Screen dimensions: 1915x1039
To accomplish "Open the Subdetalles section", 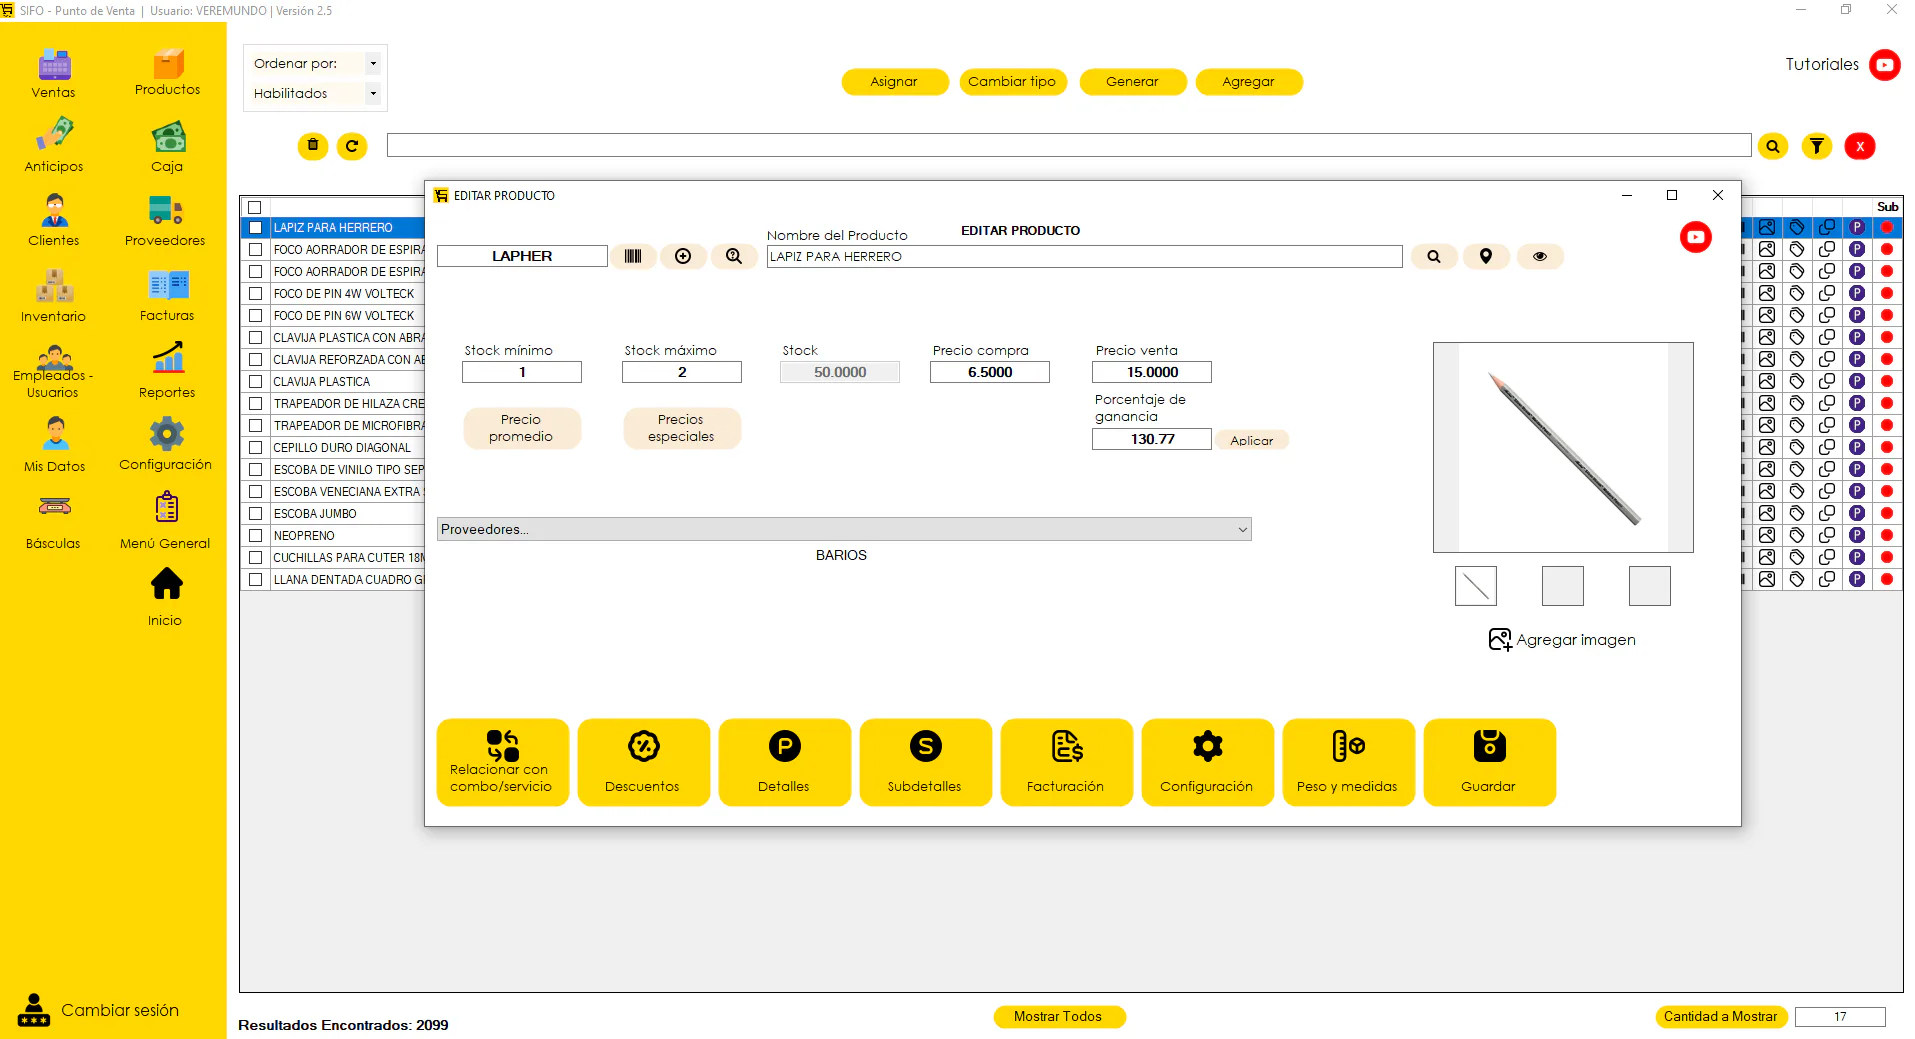I will coord(925,762).
